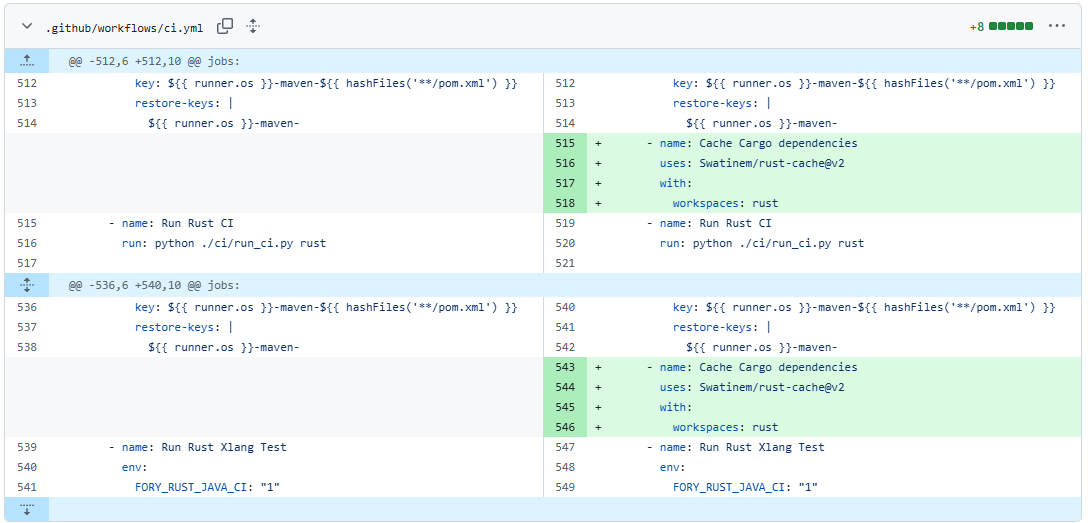The height and width of the screenshot is (523, 1088).
Task: Click right-side line number 549
Action: tap(566, 487)
